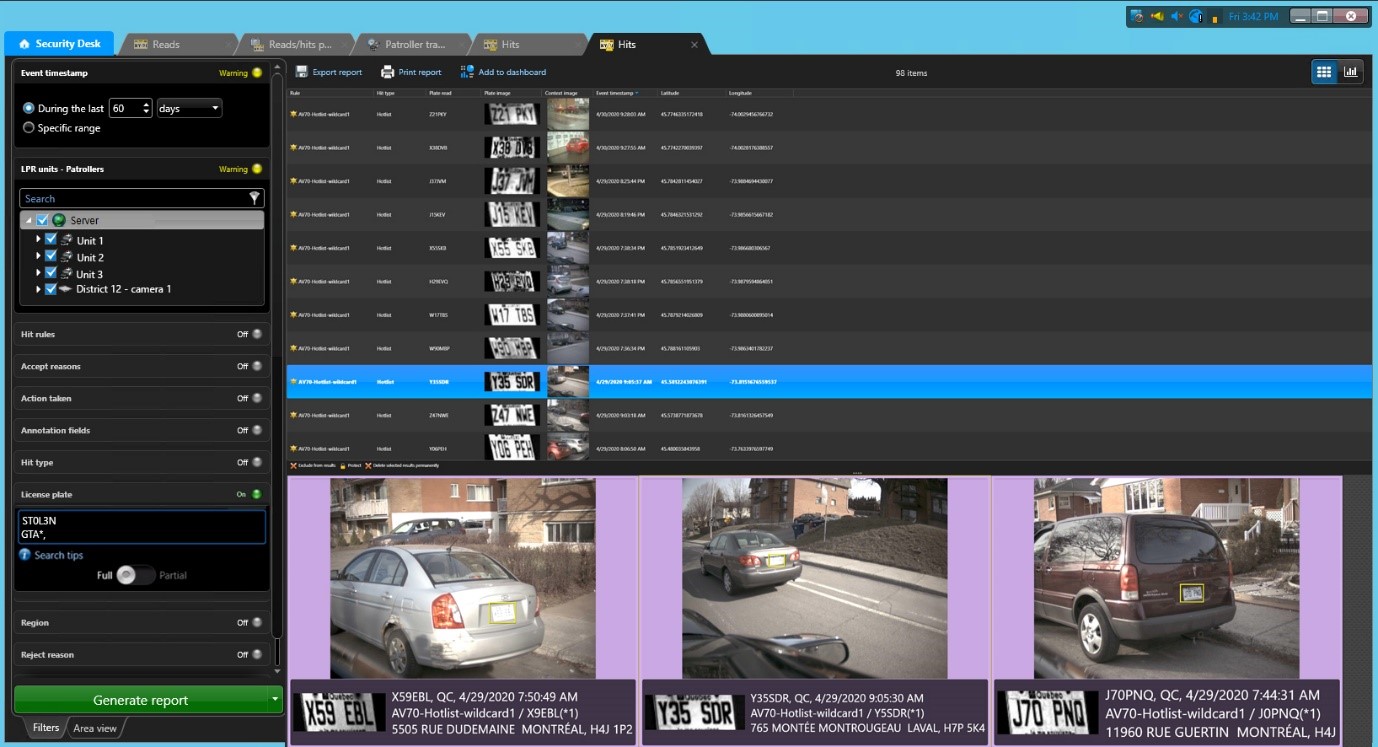
Task: Open the Area view tab
Action: [x=95, y=728]
